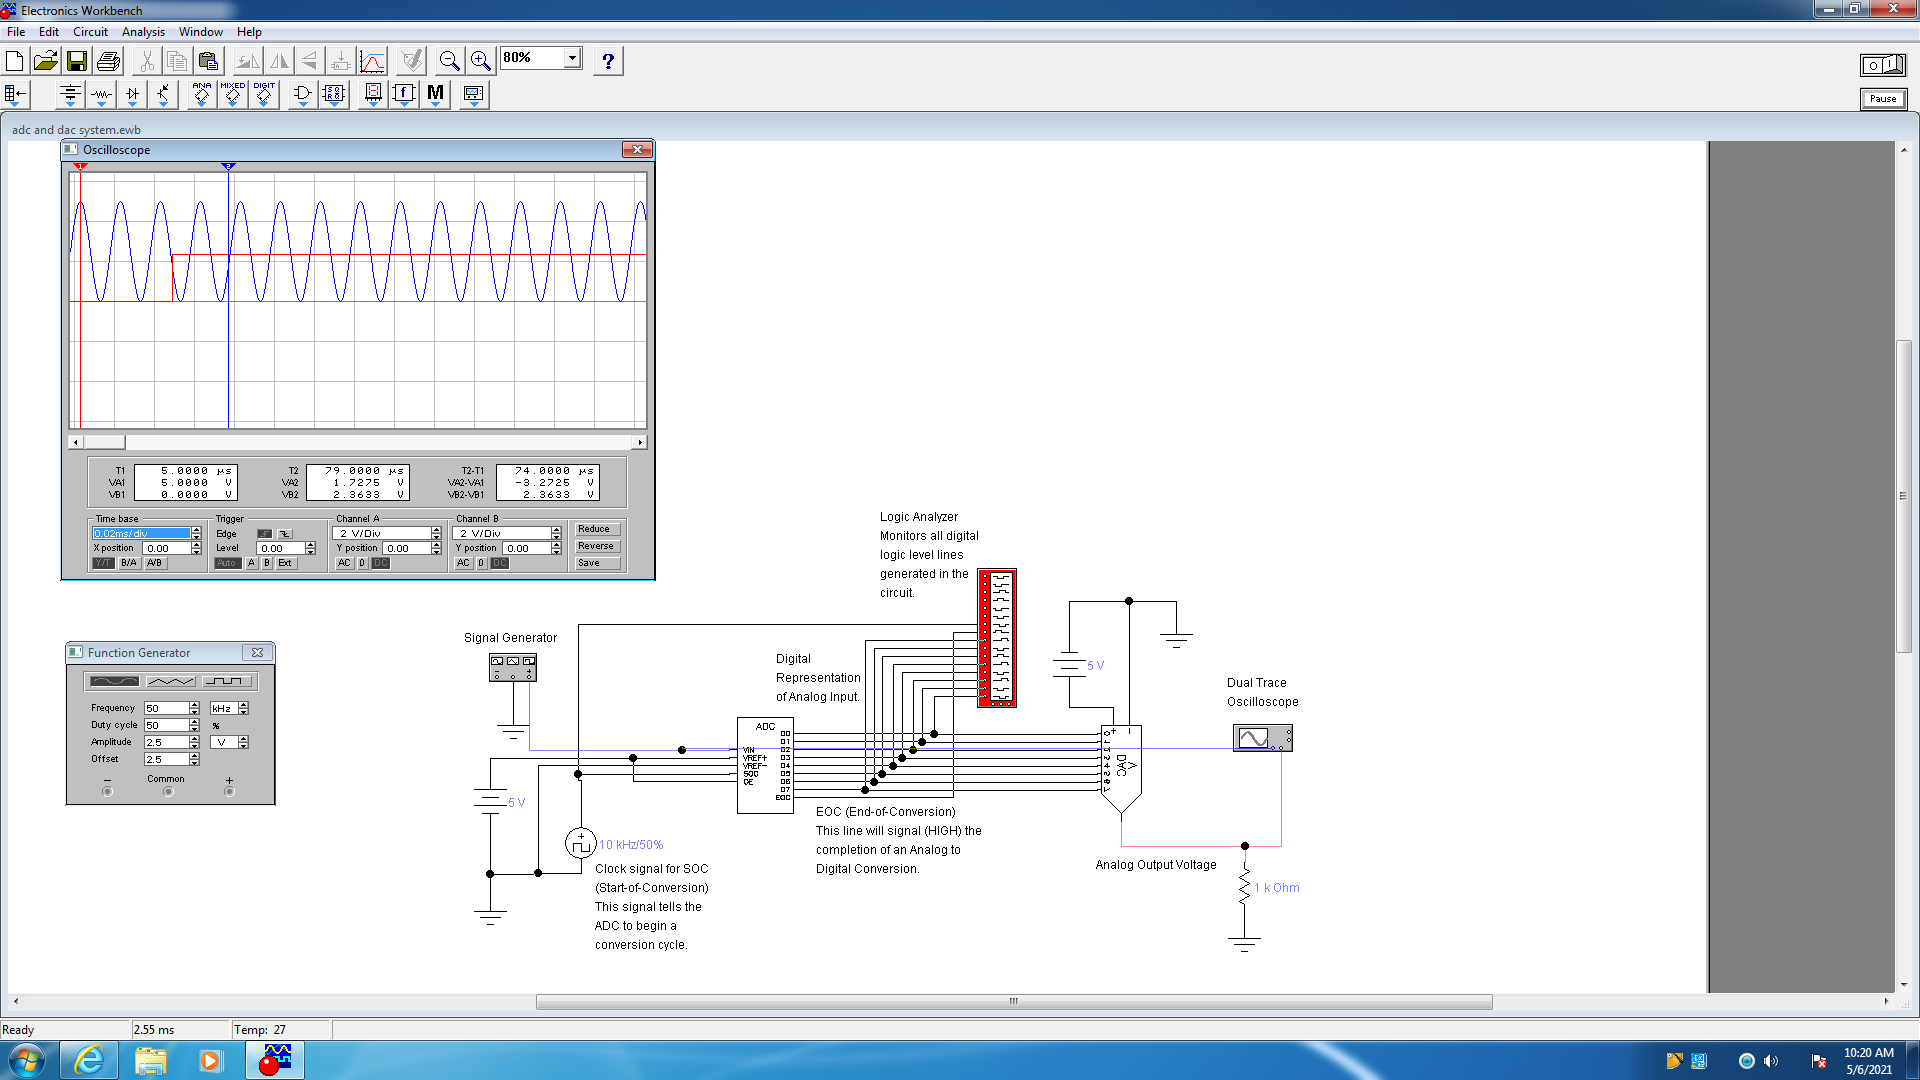
Task: Open the Mixed ICs parts bin
Action: coord(233,95)
